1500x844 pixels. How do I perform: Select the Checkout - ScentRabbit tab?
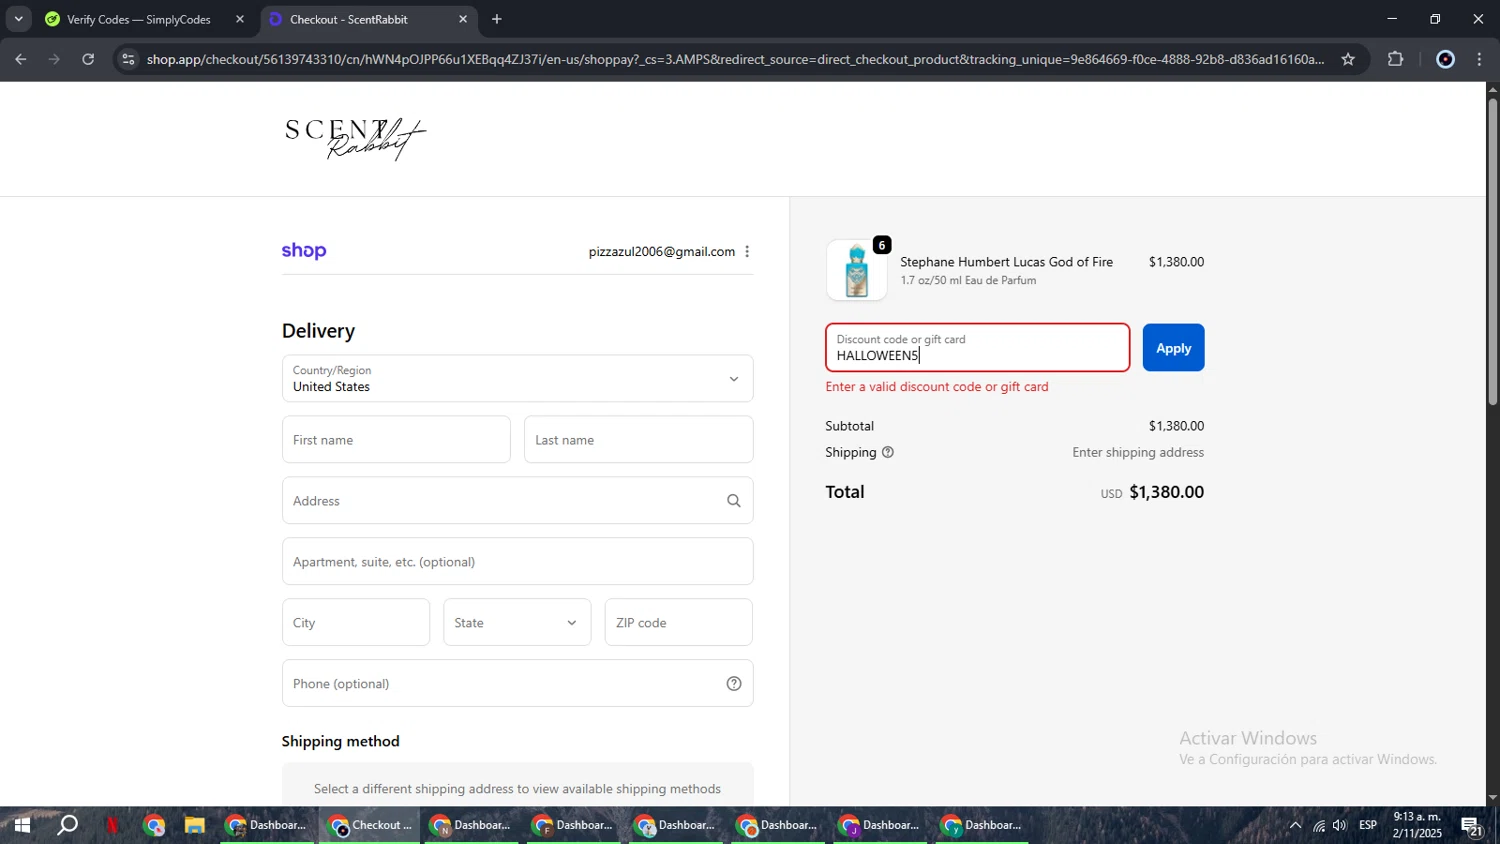(x=357, y=19)
